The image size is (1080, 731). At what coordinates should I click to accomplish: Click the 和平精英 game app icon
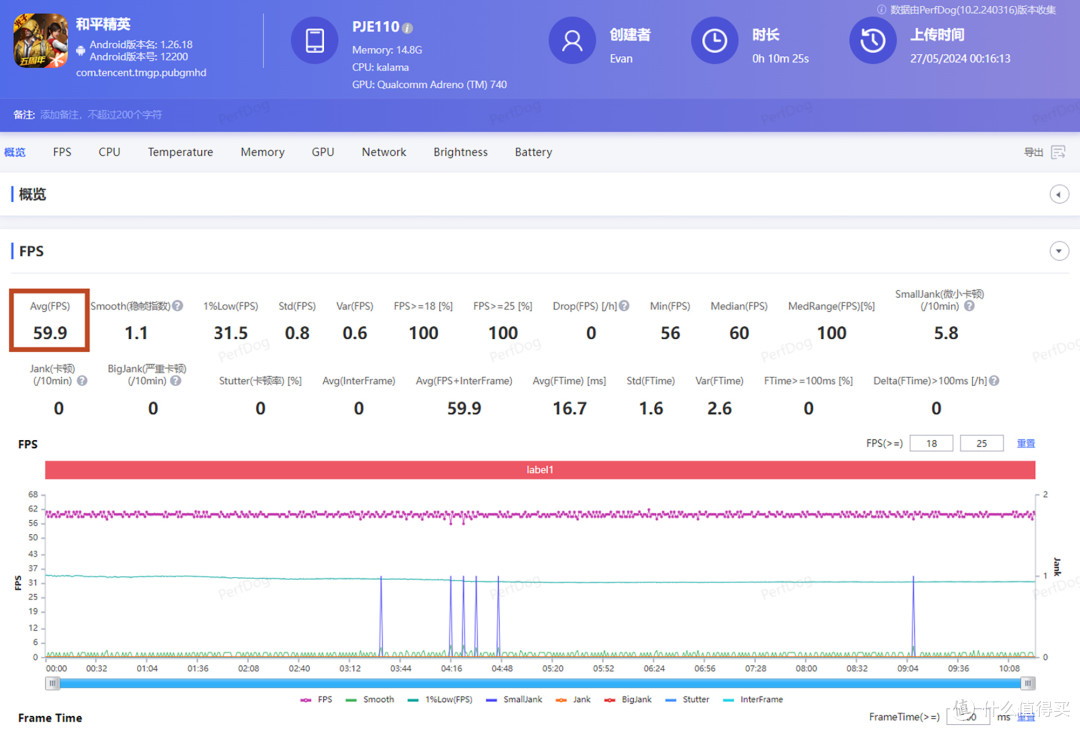pos(41,41)
